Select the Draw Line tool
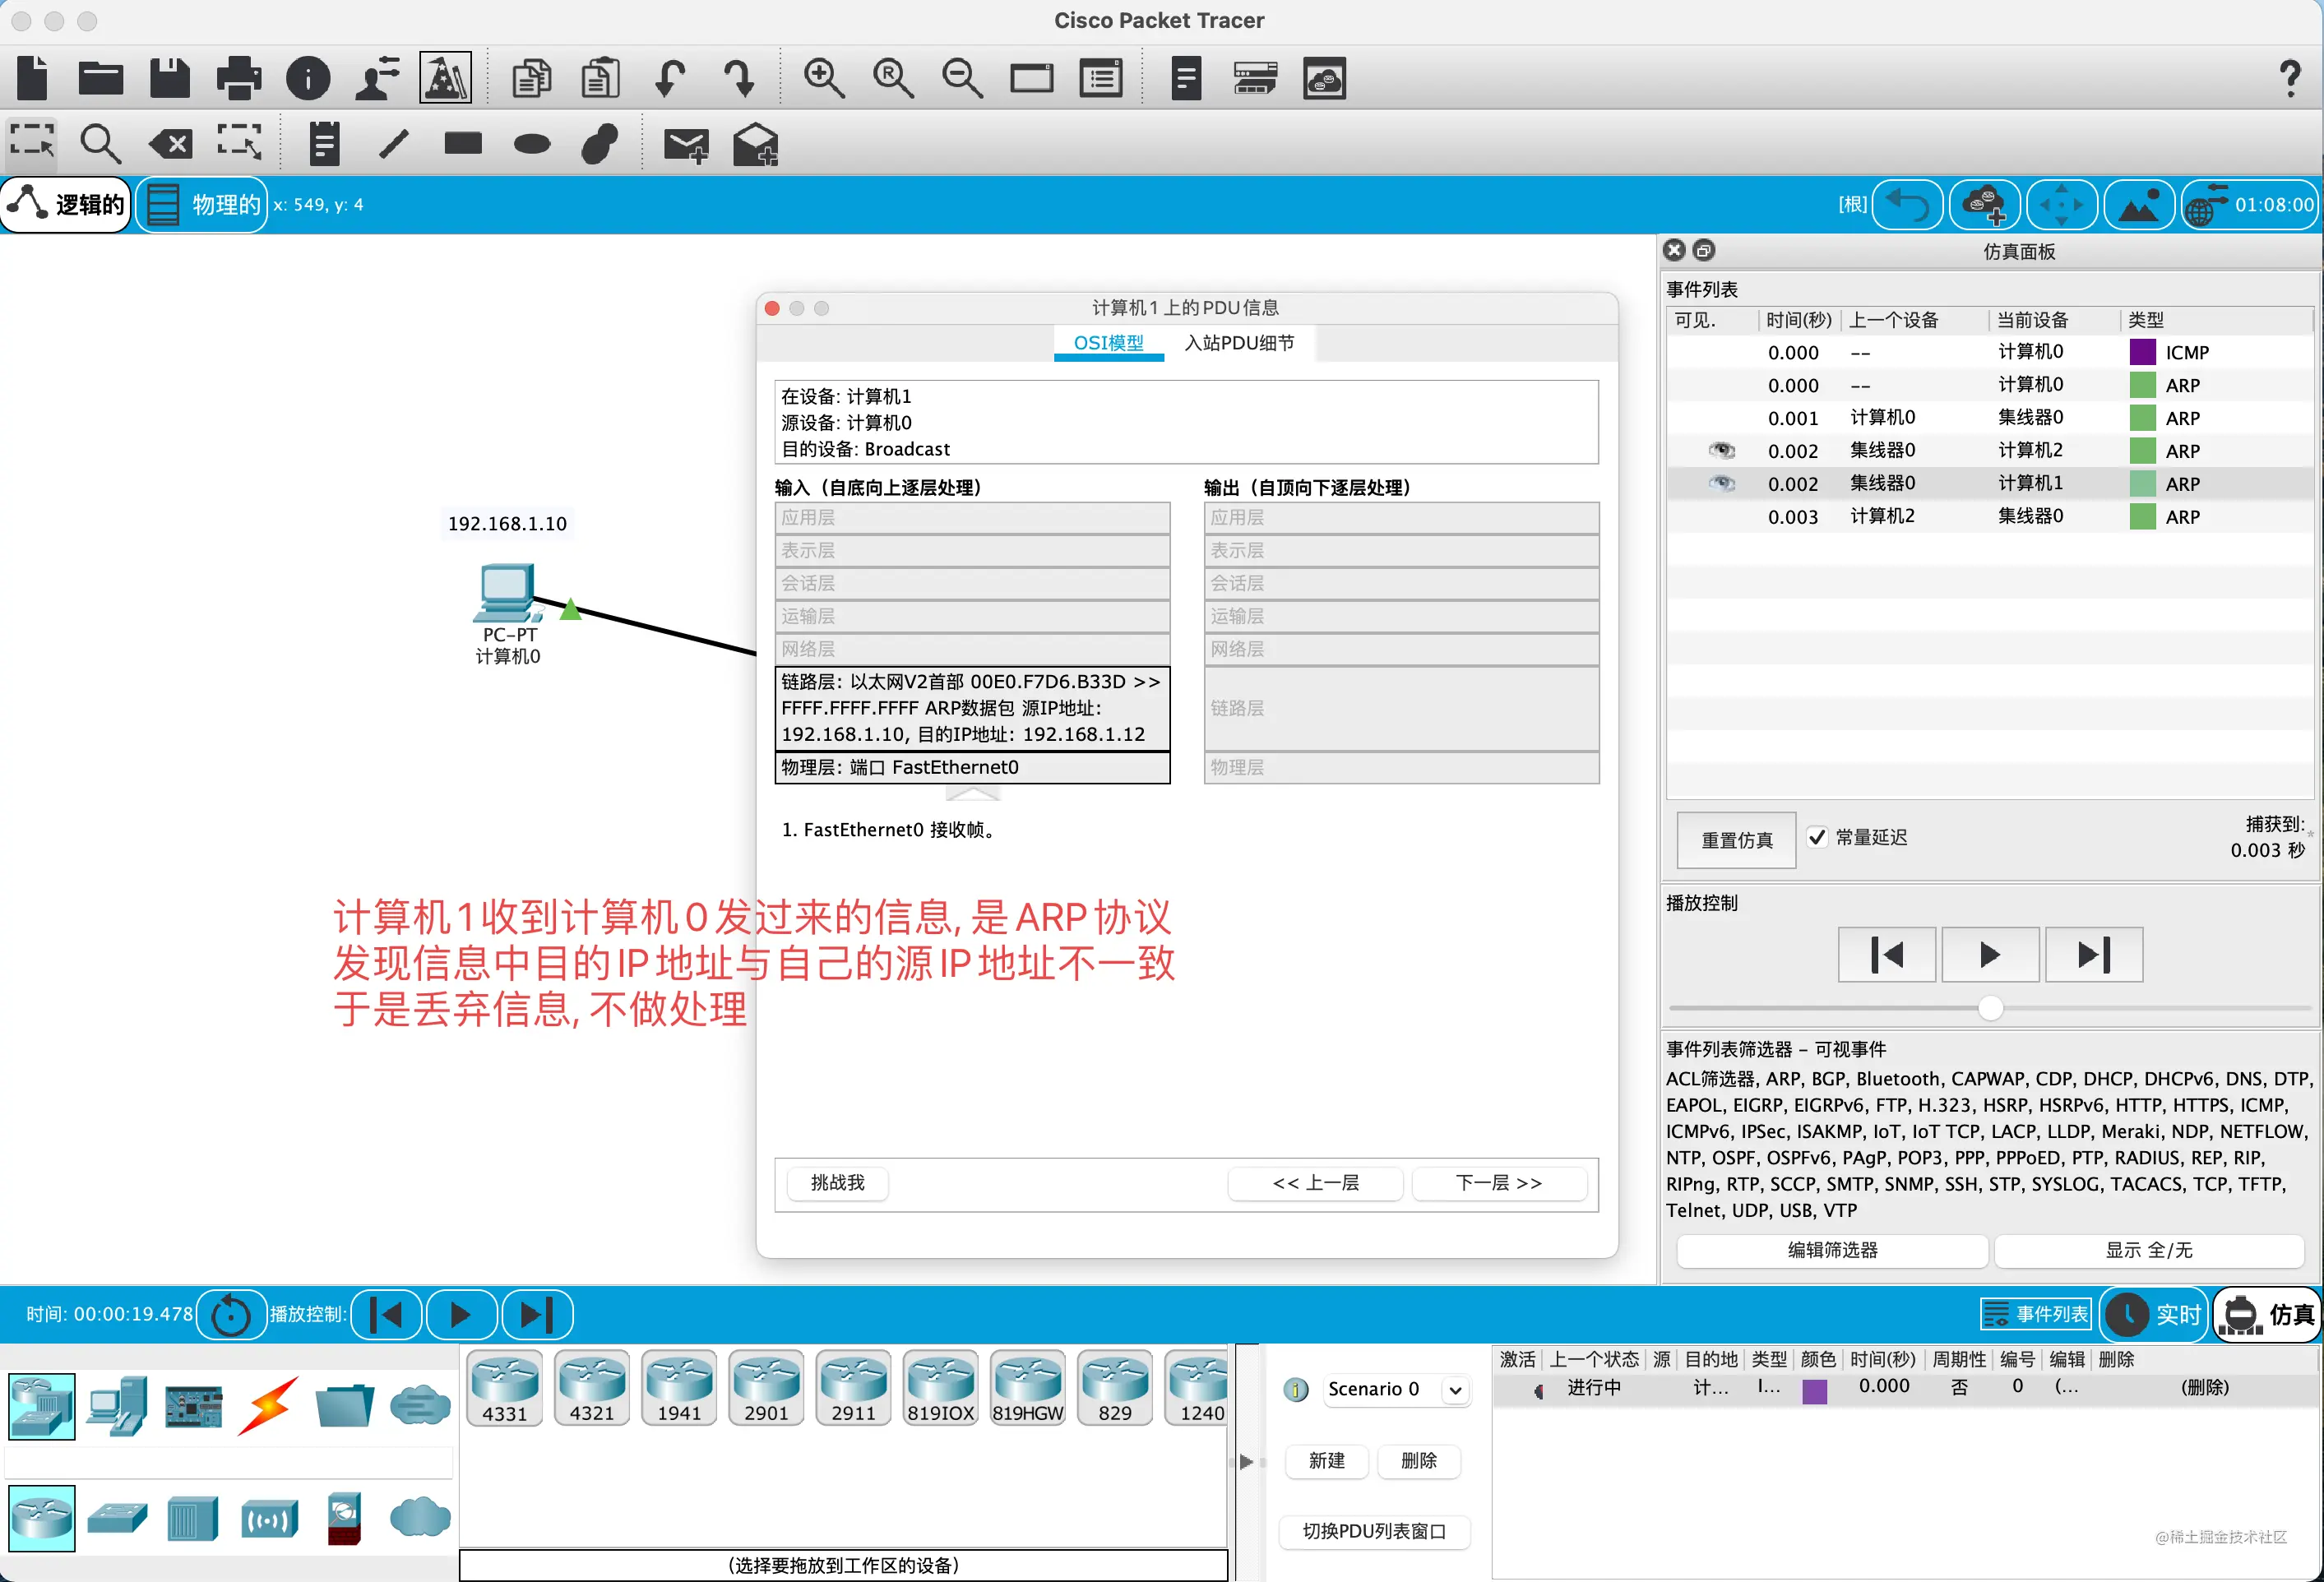Viewport: 2324px width, 1582px height. pos(394,144)
